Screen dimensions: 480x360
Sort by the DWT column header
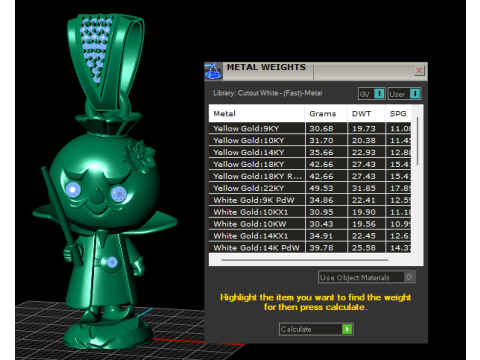click(x=366, y=114)
